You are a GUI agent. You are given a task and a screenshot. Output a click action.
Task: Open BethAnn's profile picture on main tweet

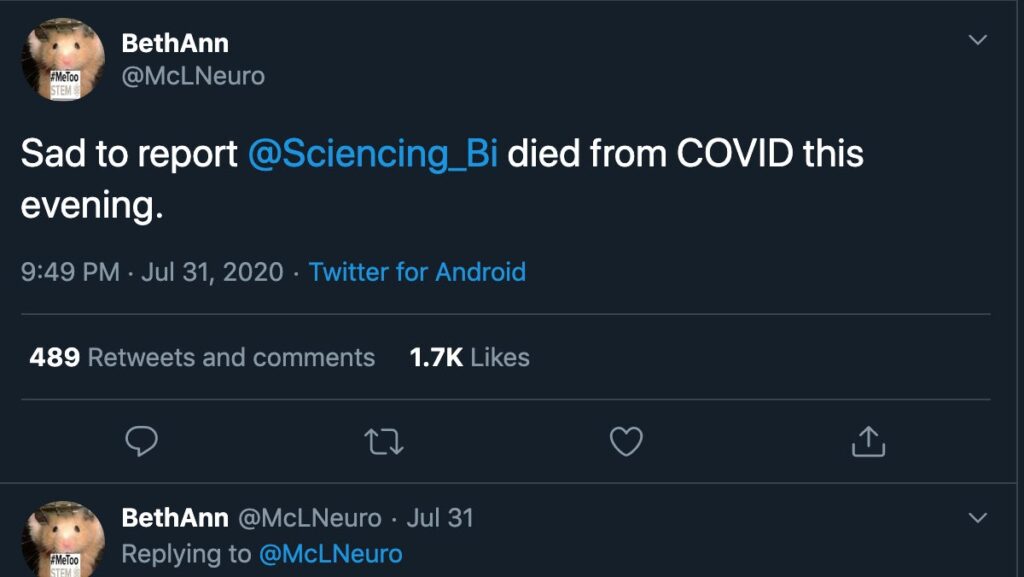click(x=63, y=60)
